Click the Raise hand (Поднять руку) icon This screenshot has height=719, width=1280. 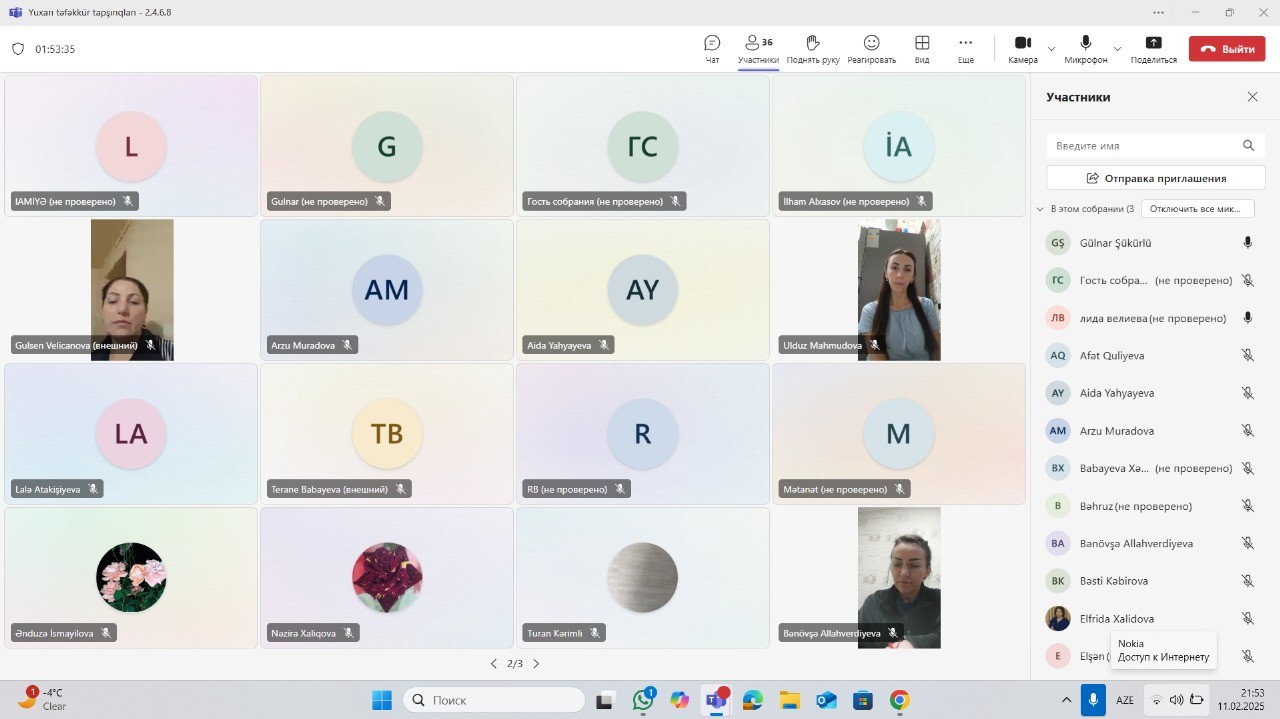[812, 48]
